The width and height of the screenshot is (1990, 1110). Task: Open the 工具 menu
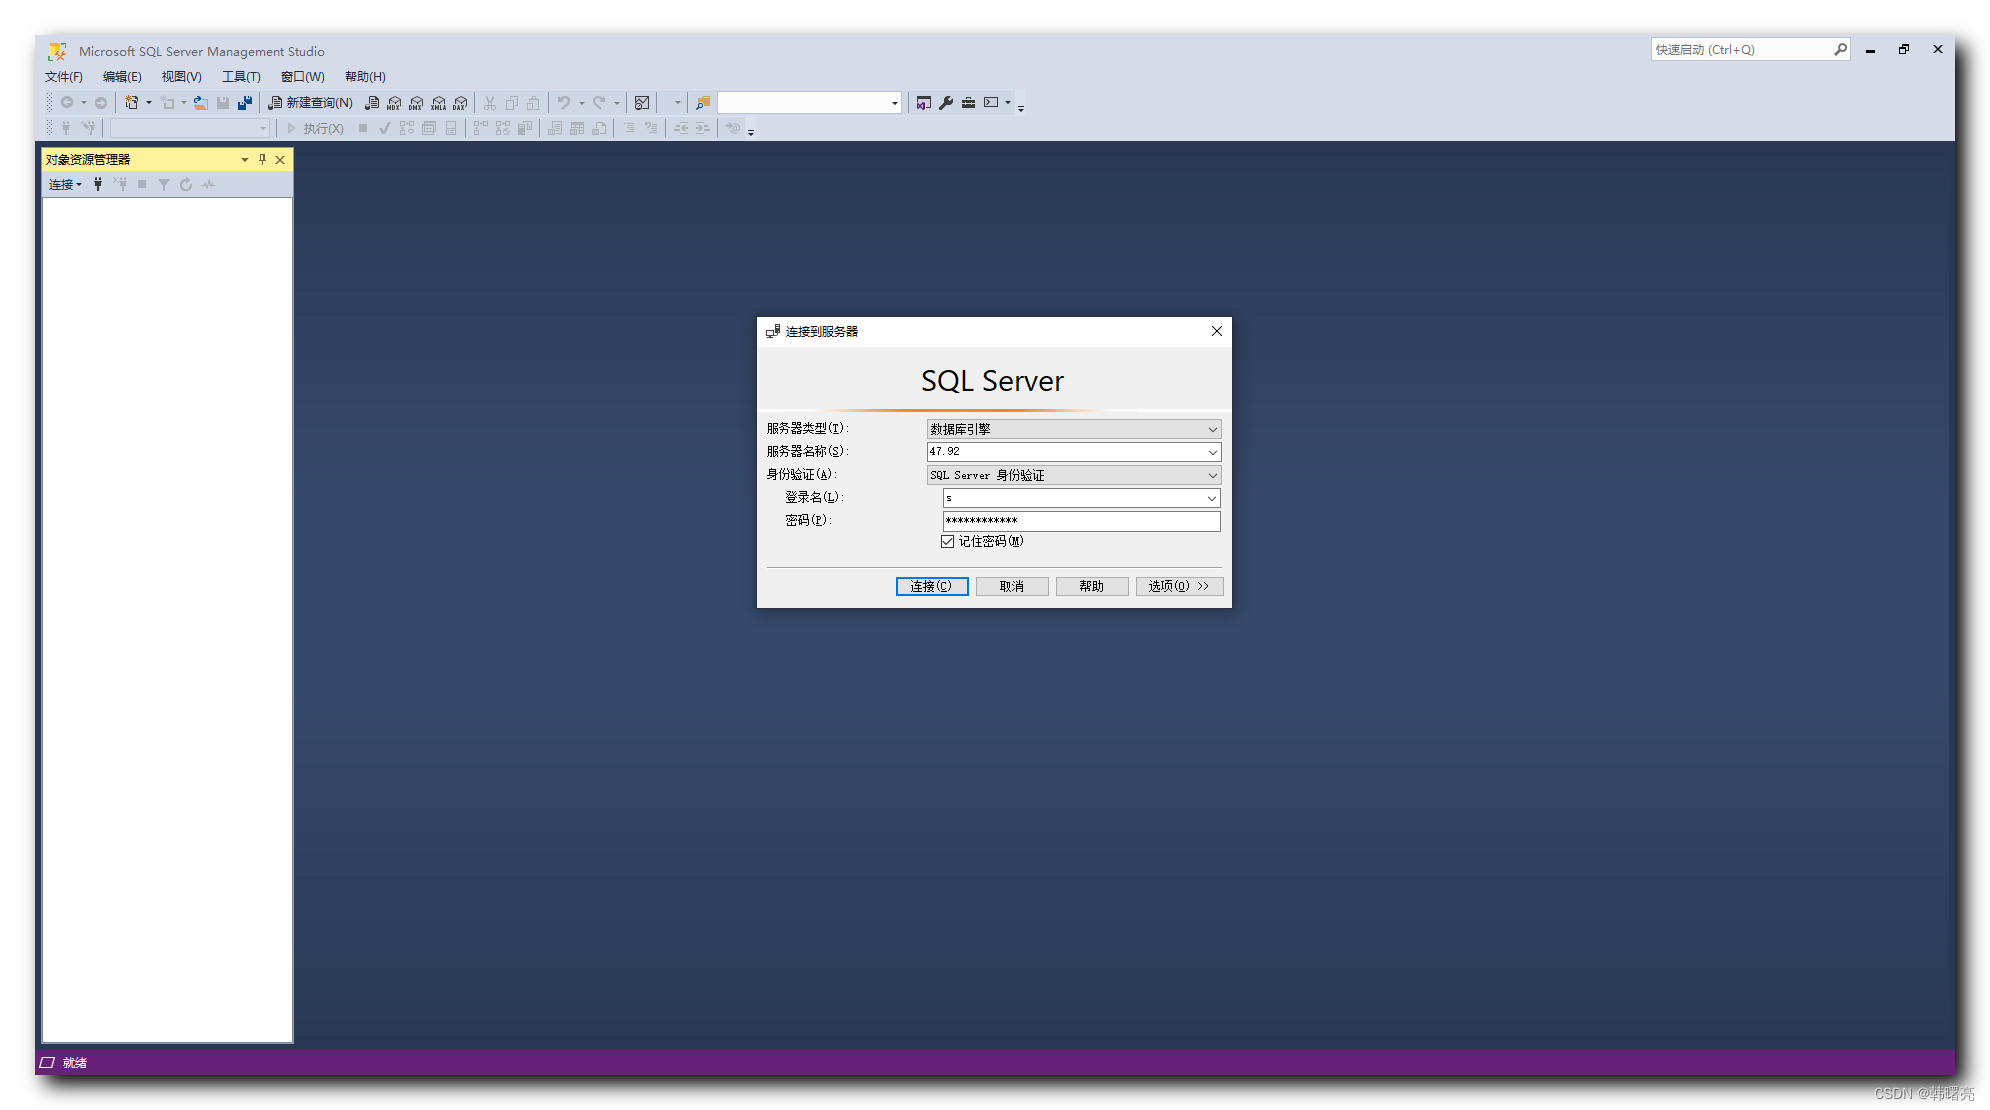241,75
